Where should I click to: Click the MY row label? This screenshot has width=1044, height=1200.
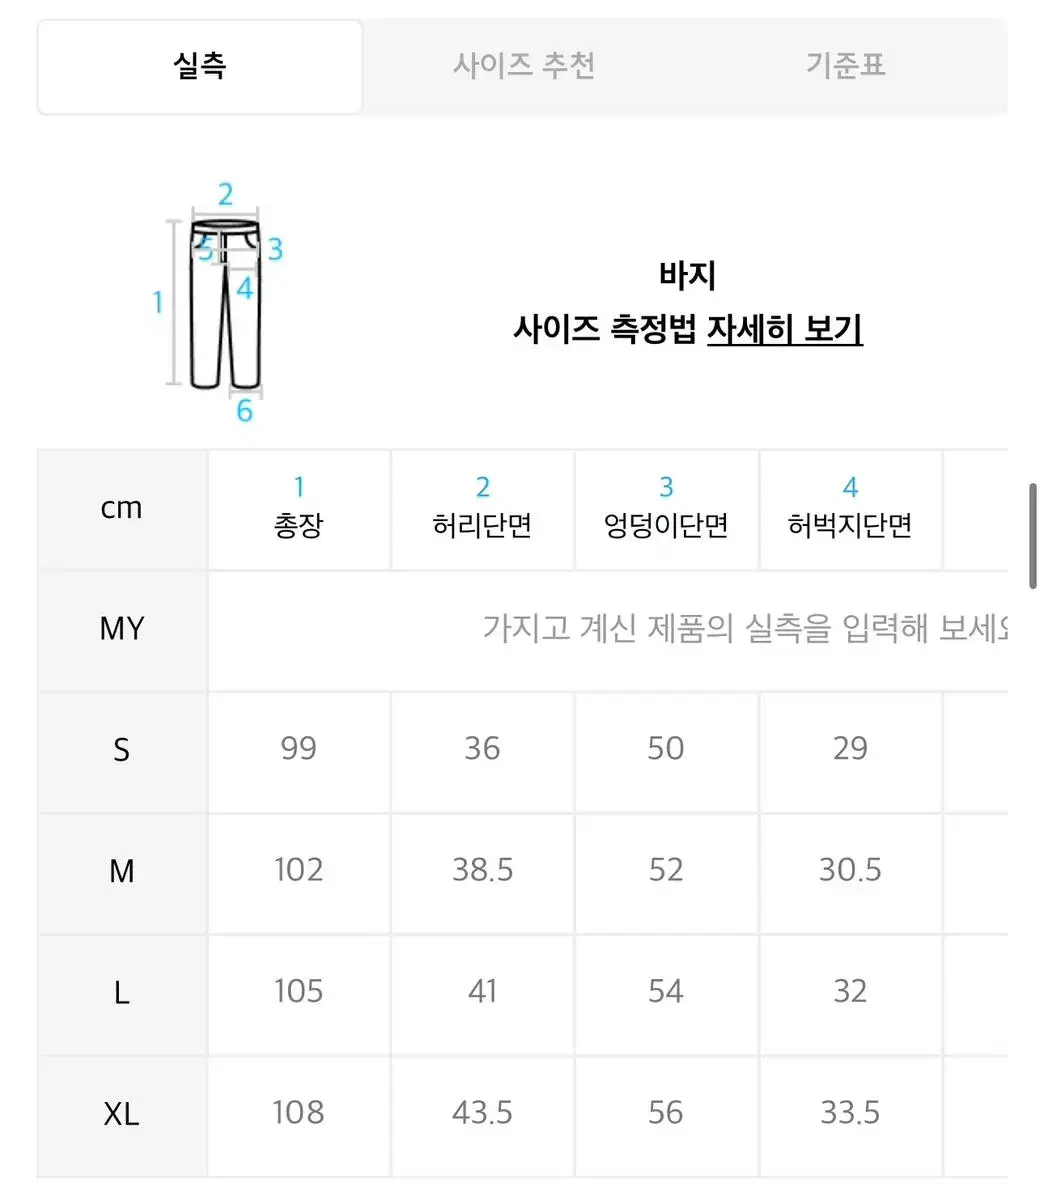tap(122, 629)
